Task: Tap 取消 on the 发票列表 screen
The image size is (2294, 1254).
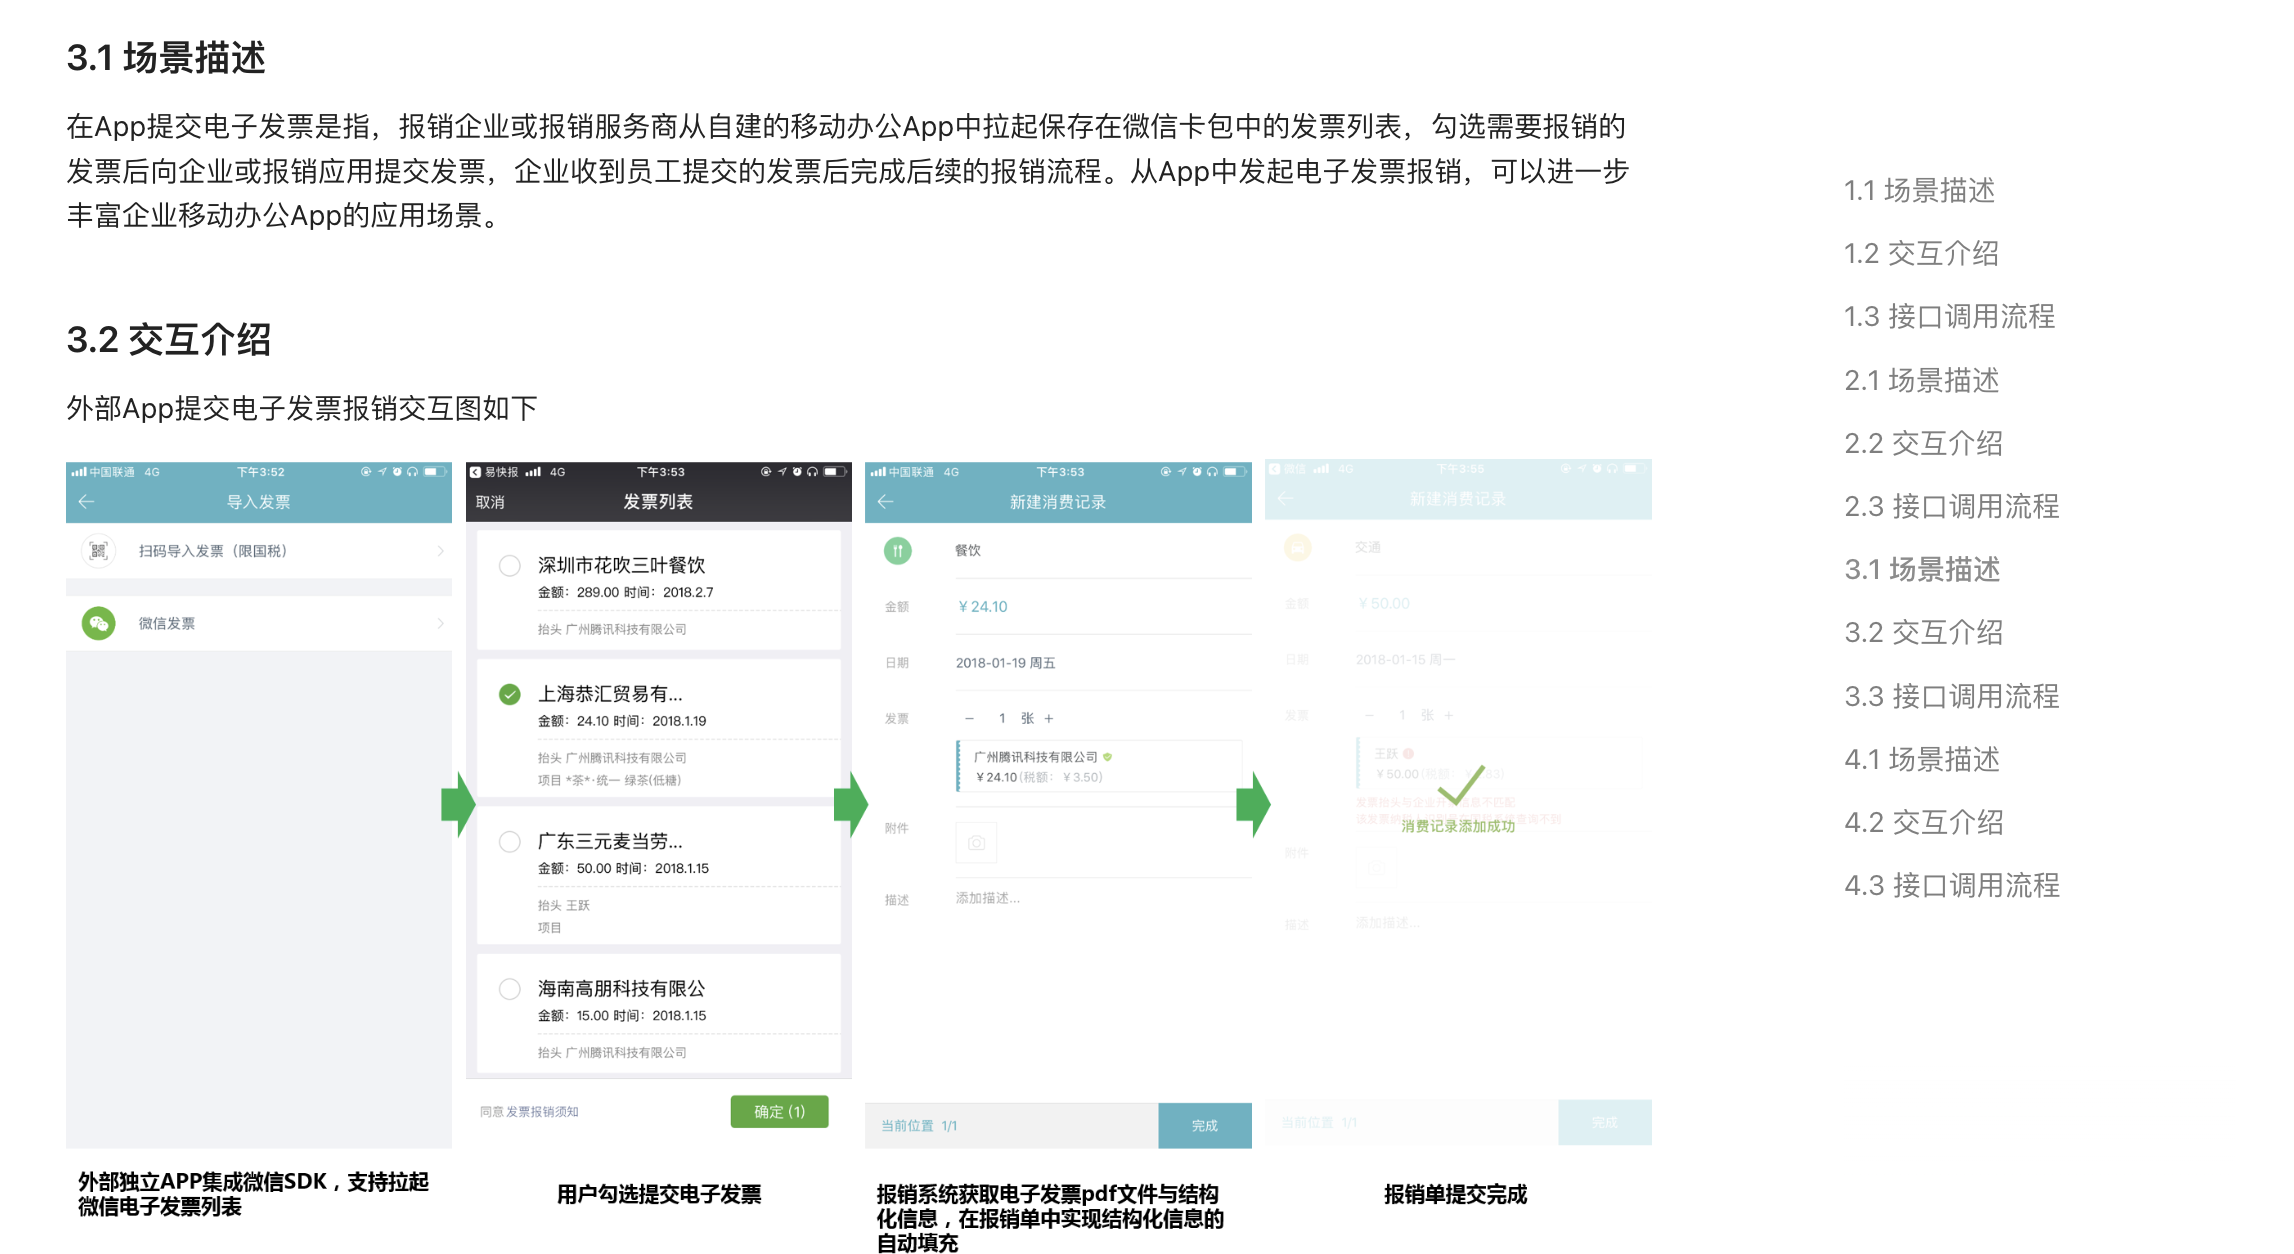Action: (490, 502)
